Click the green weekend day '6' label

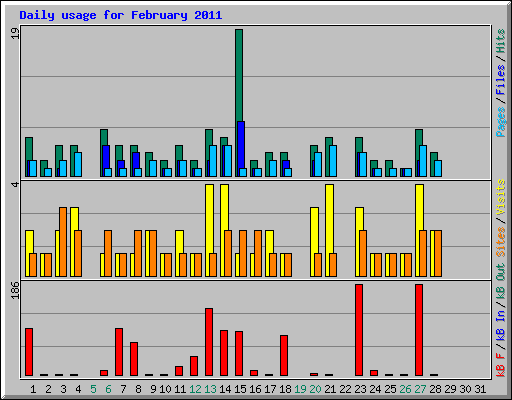click(108, 389)
